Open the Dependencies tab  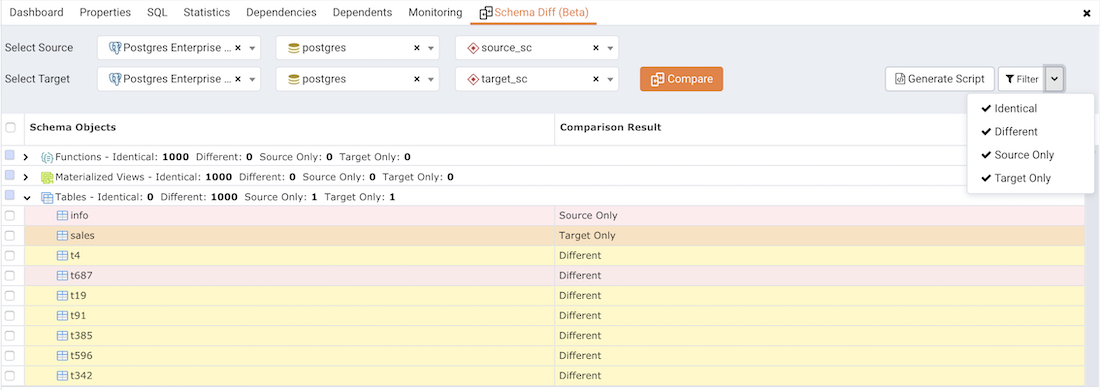(x=281, y=12)
